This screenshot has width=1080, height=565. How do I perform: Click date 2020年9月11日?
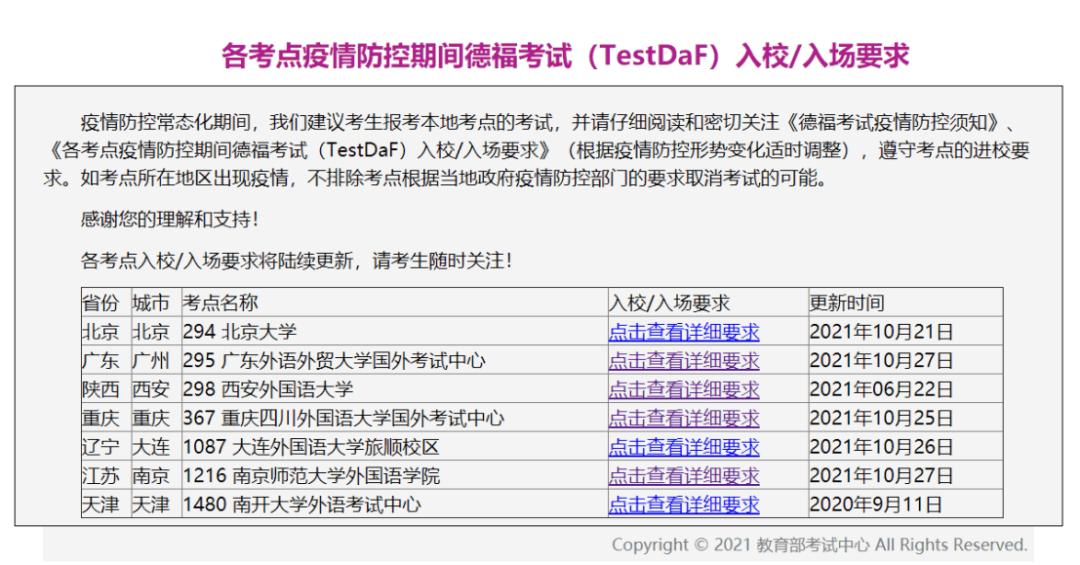(x=875, y=505)
